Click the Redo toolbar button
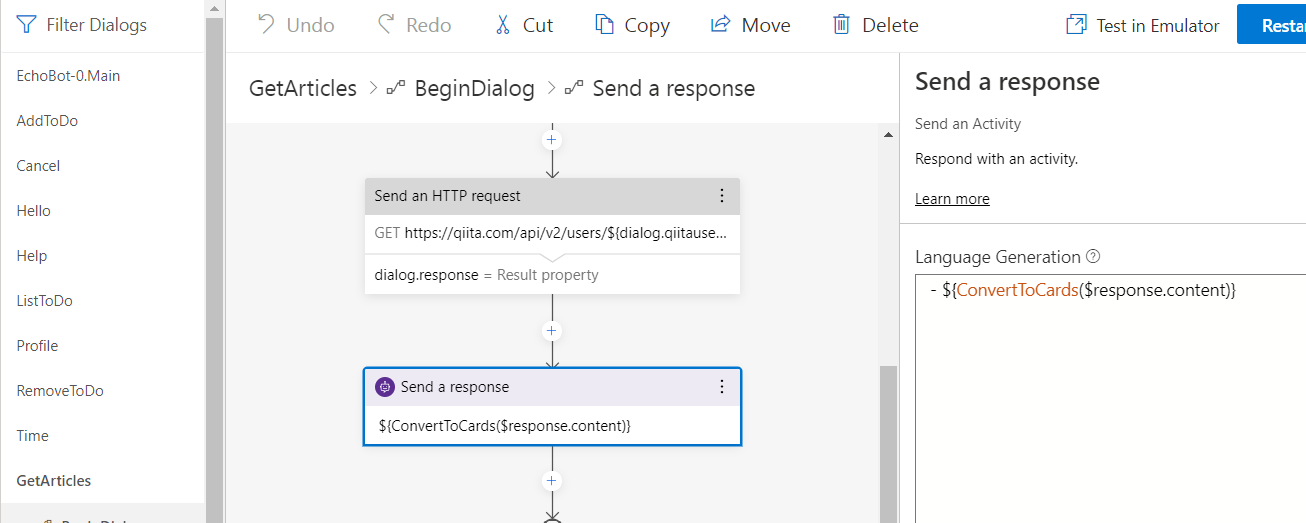1306x523 pixels. (x=414, y=25)
